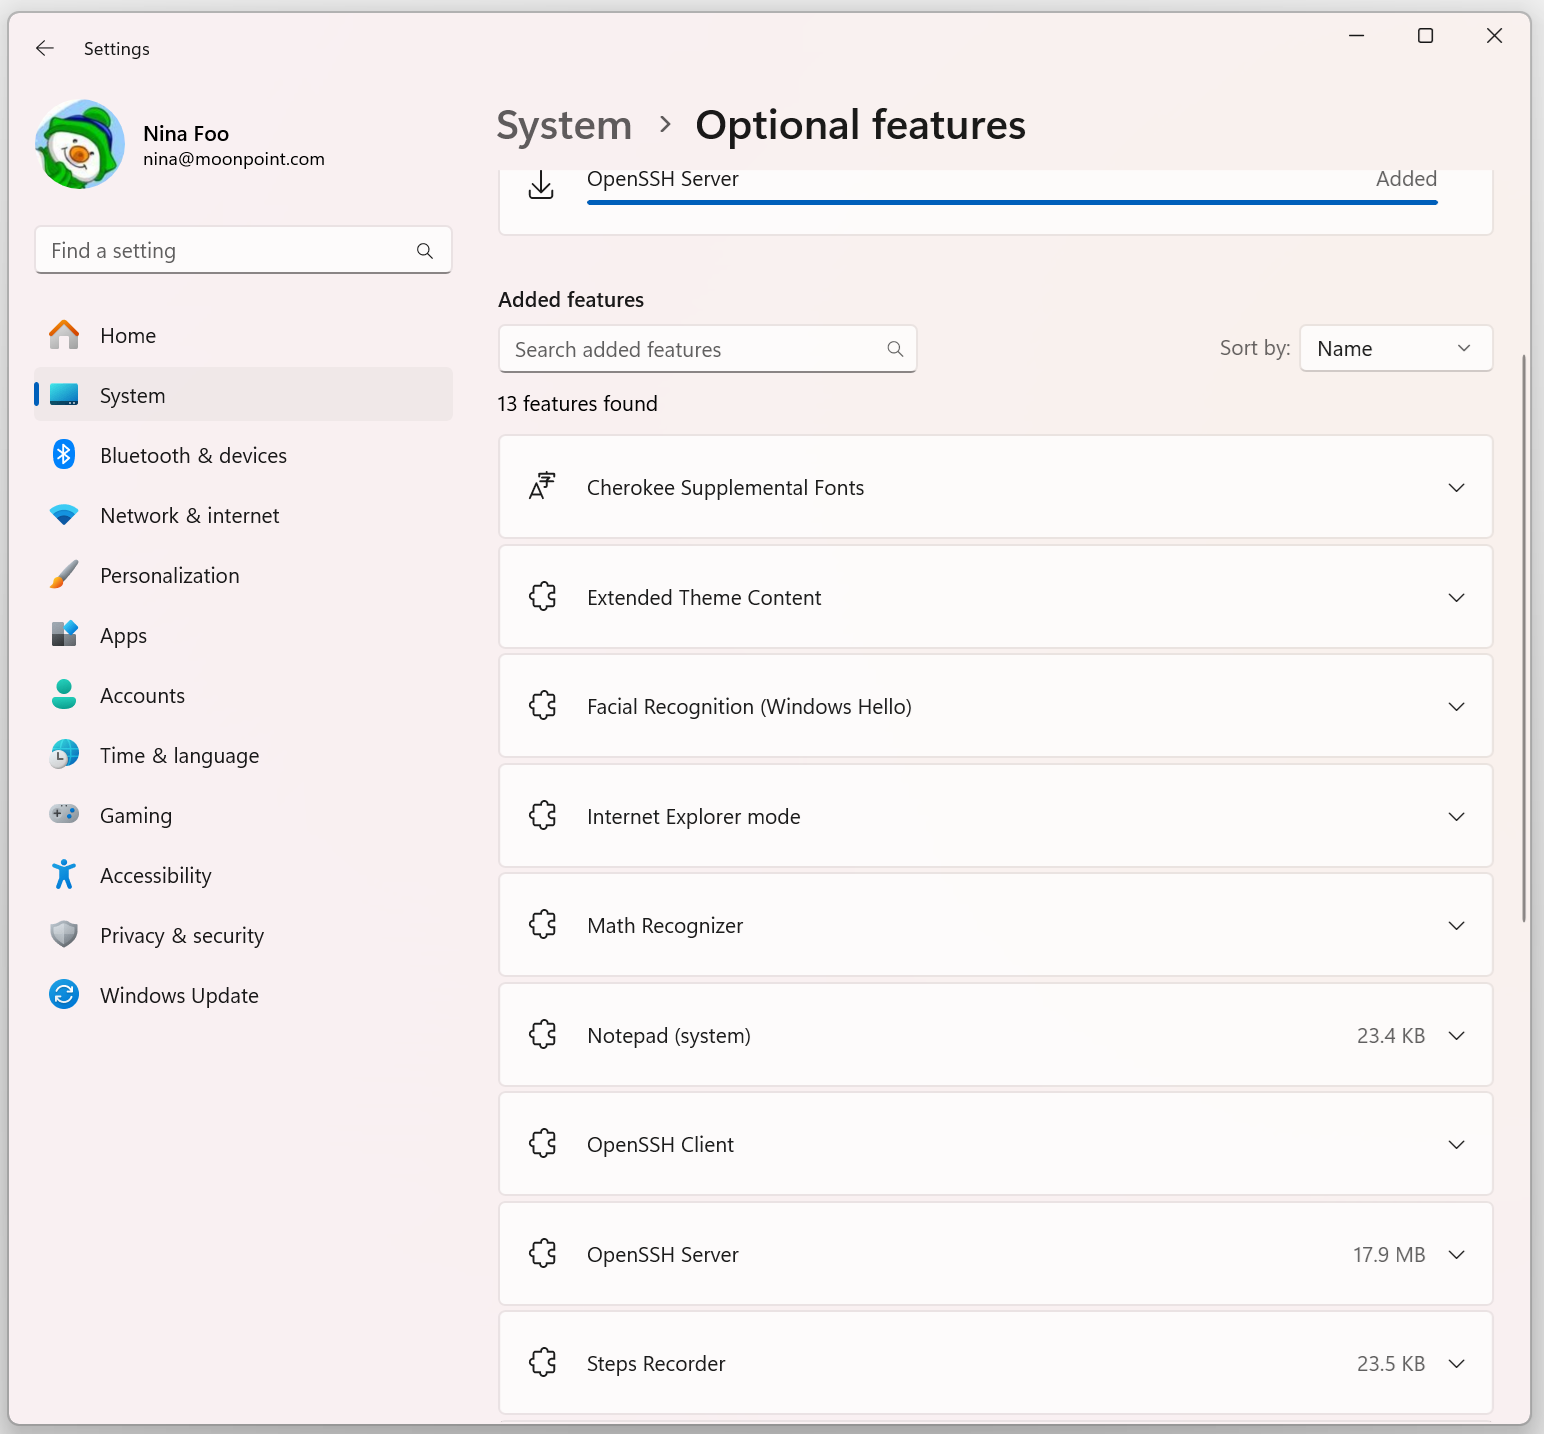Go to Privacy & security settings
The width and height of the screenshot is (1544, 1434).
(x=243, y=935)
